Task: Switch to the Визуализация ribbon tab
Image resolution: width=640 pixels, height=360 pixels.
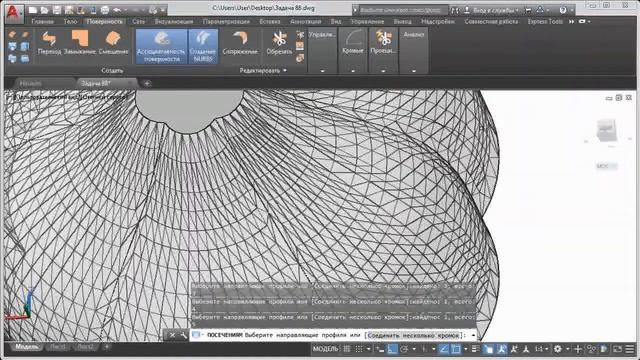Action: (x=174, y=21)
